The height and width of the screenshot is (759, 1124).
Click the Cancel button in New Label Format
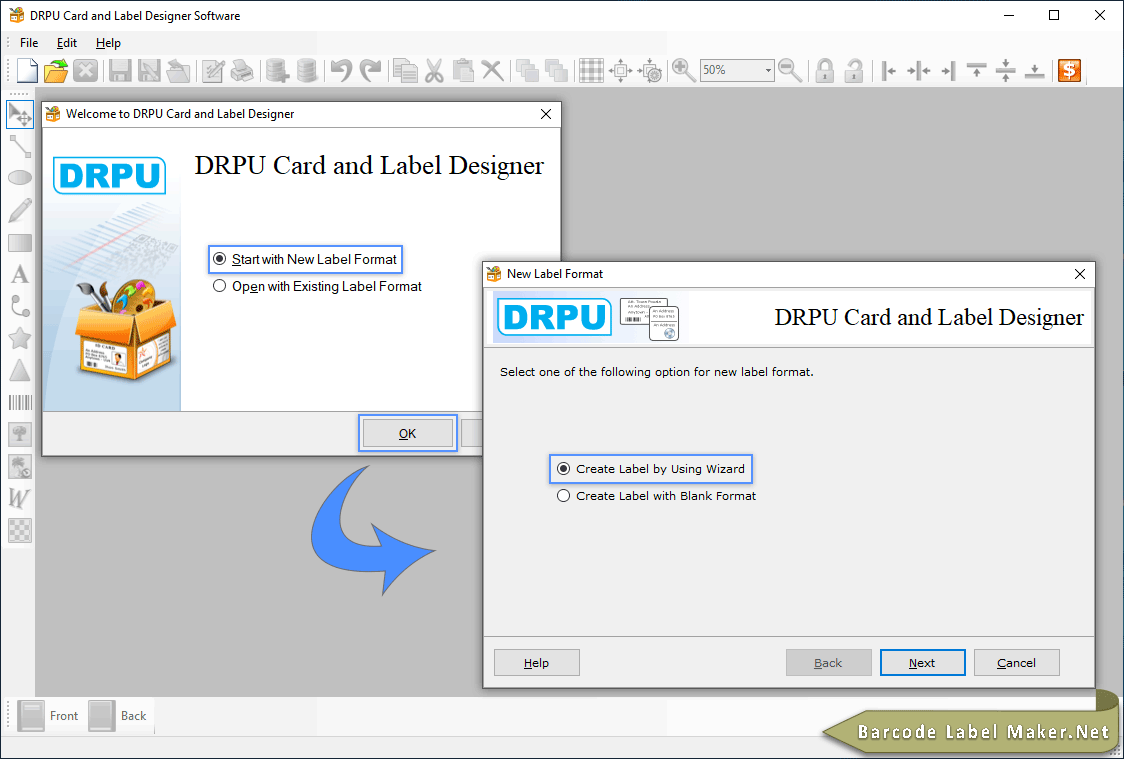point(1016,663)
